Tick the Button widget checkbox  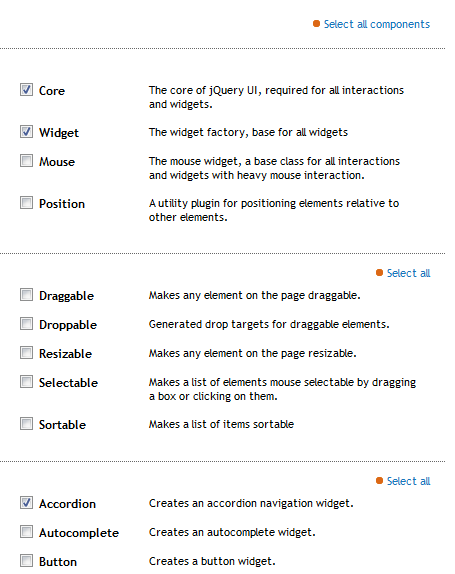coord(26,560)
